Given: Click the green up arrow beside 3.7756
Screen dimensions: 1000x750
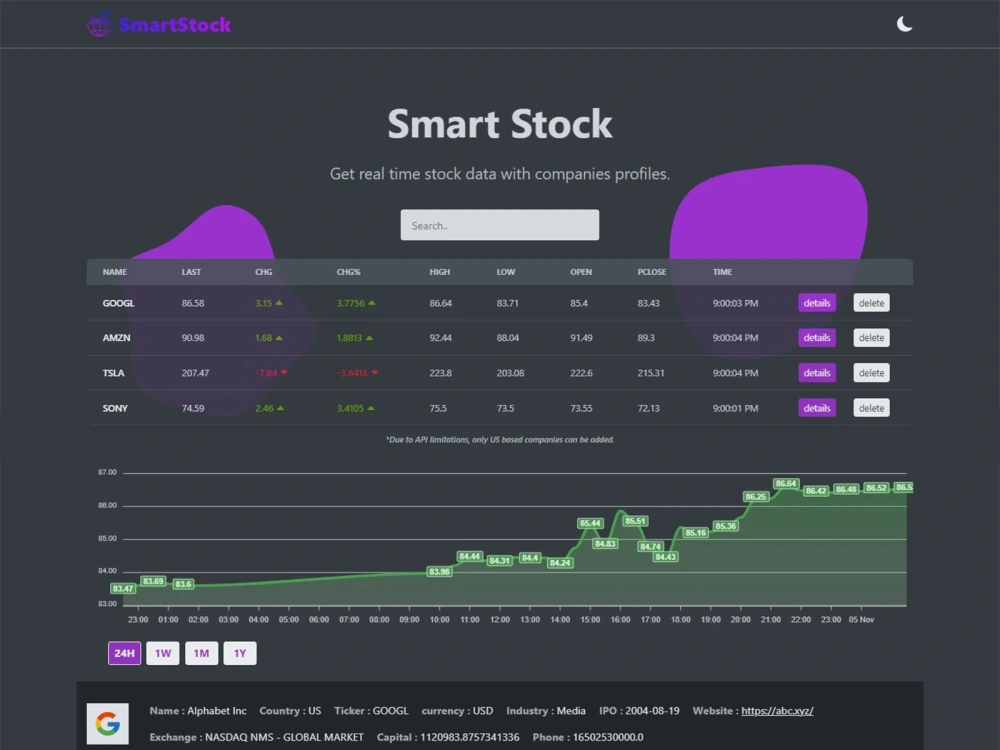Looking at the screenshot, I should (372, 303).
